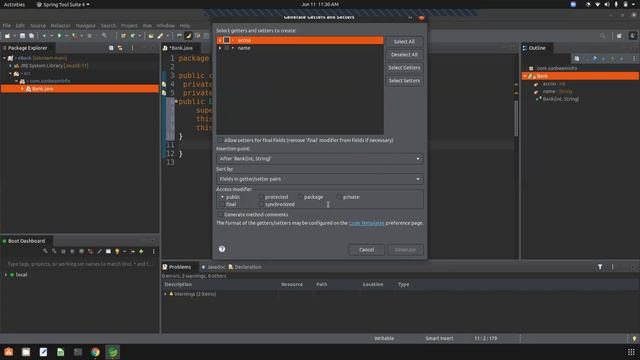Image resolution: width=640 pixels, height=360 pixels.
Task: Expand the local node in Boot Dashboard
Action: (6, 275)
